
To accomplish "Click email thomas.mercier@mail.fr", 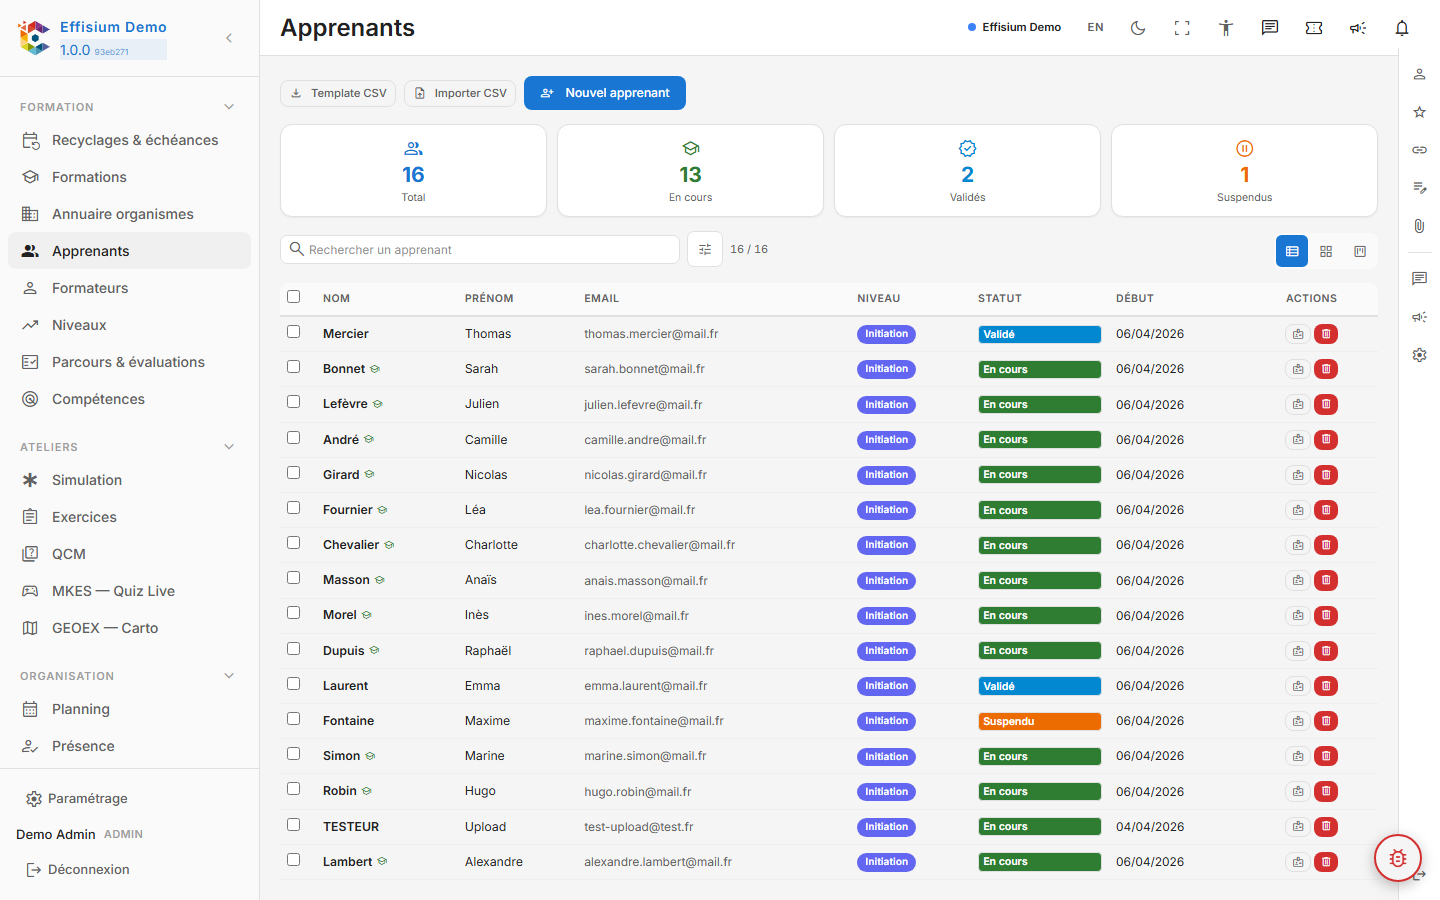I will tap(651, 334).
